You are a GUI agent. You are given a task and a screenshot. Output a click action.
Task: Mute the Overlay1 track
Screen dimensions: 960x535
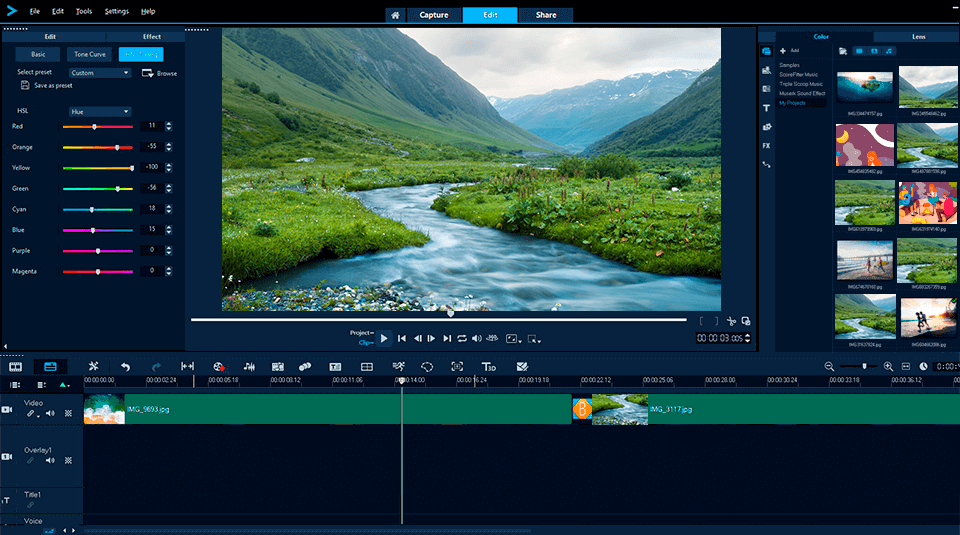tap(50, 460)
